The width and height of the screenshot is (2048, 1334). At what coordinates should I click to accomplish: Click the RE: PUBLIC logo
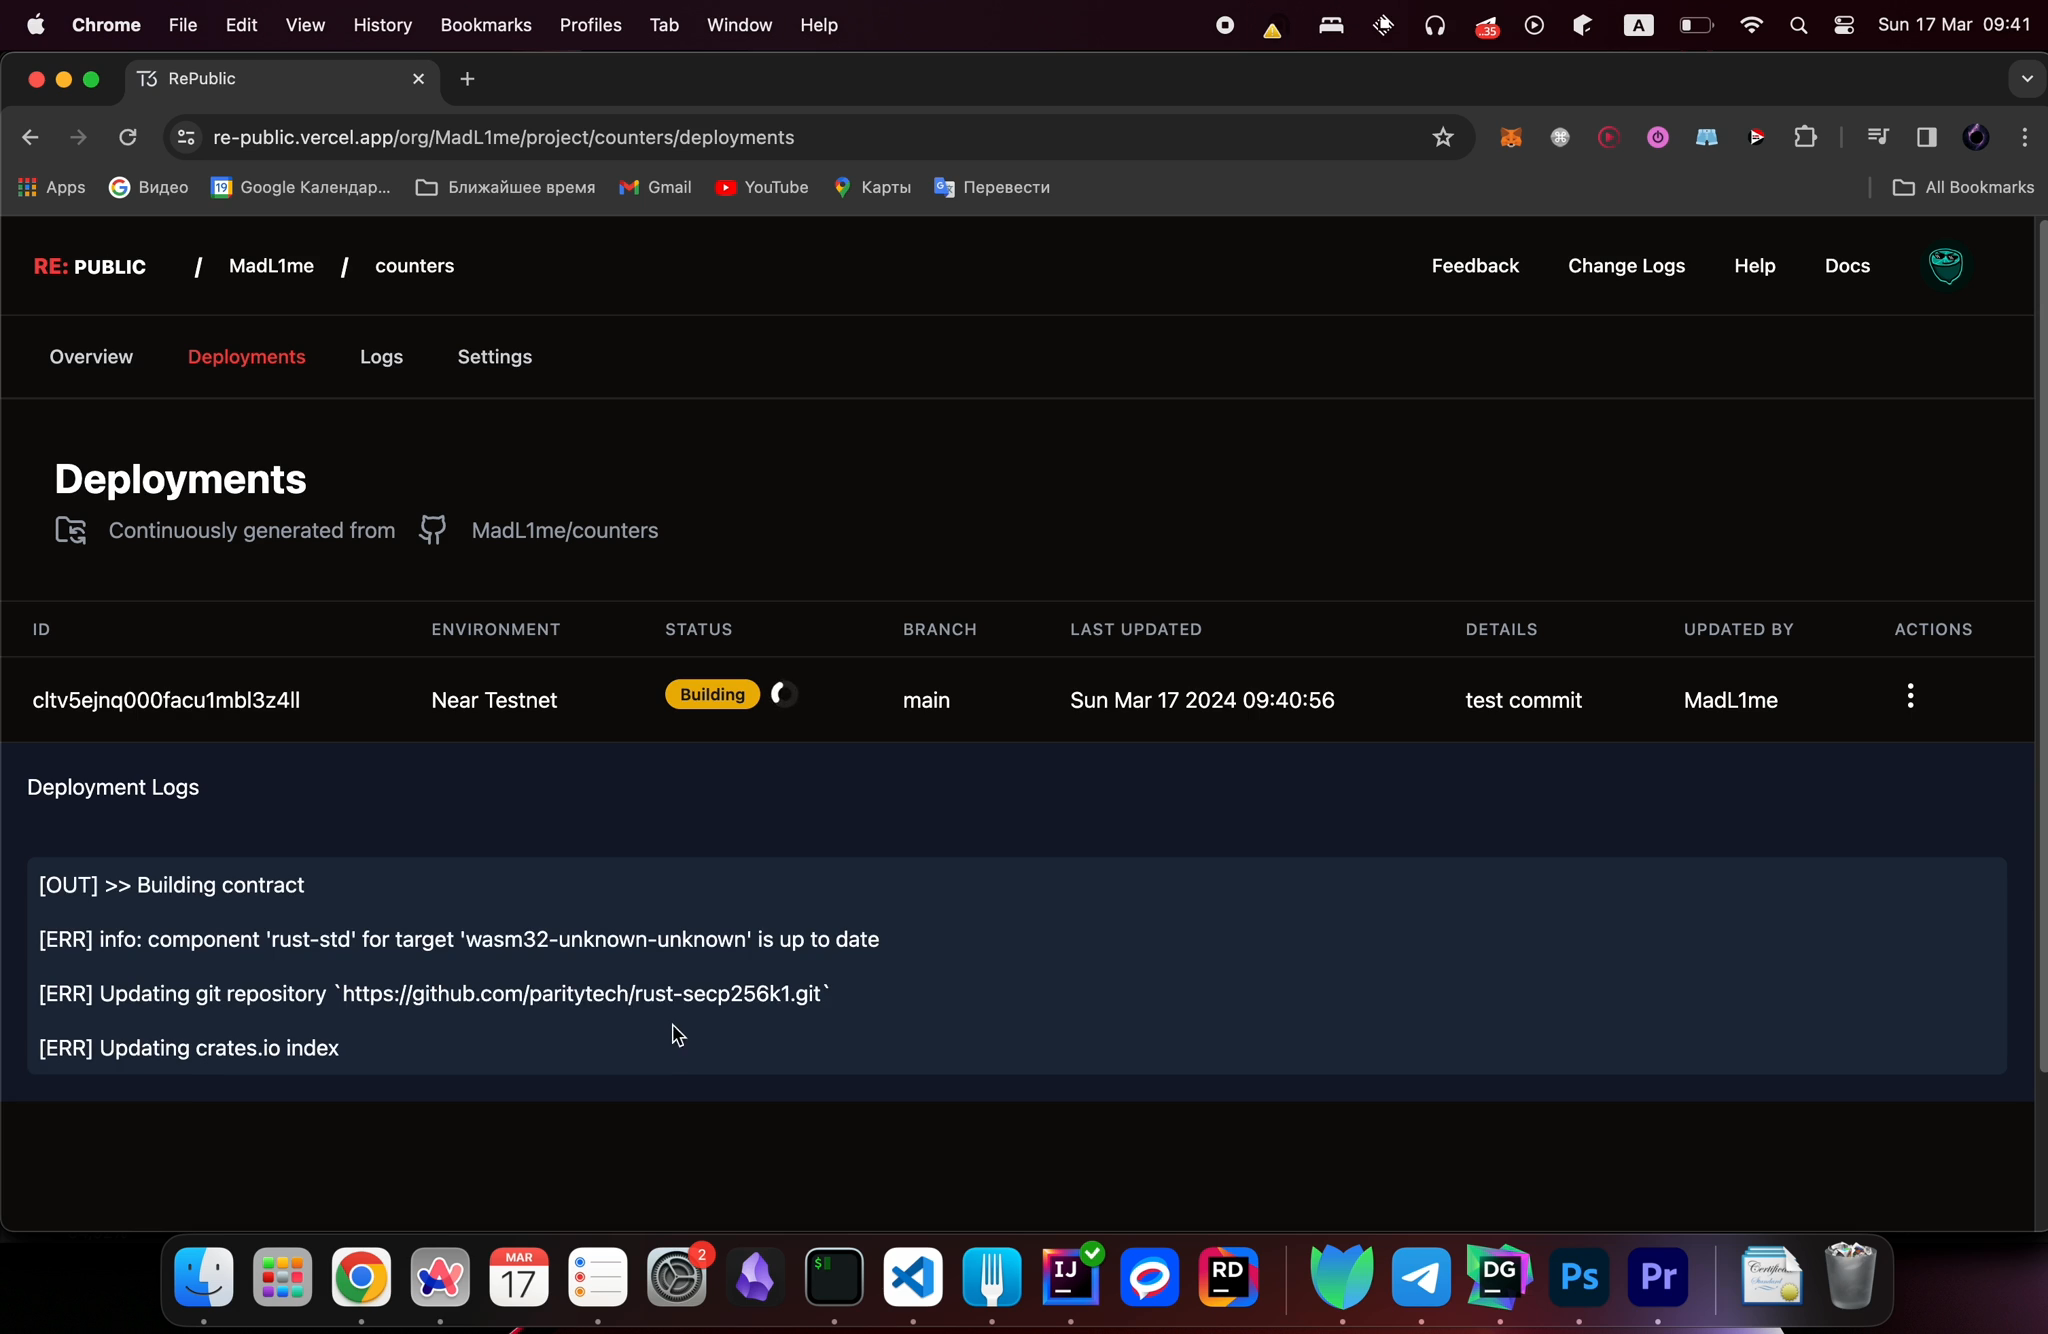(x=90, y=267)
